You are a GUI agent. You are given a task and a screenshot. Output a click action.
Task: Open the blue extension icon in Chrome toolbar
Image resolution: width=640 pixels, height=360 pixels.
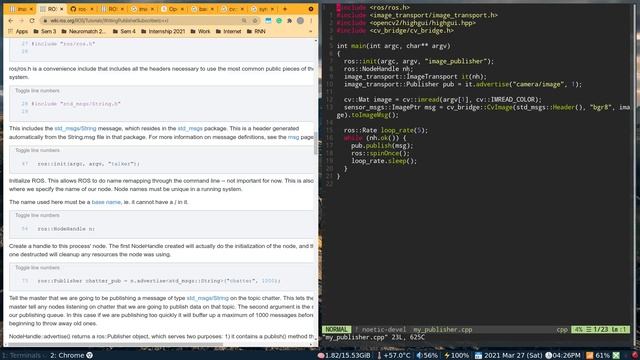[268, 20]
